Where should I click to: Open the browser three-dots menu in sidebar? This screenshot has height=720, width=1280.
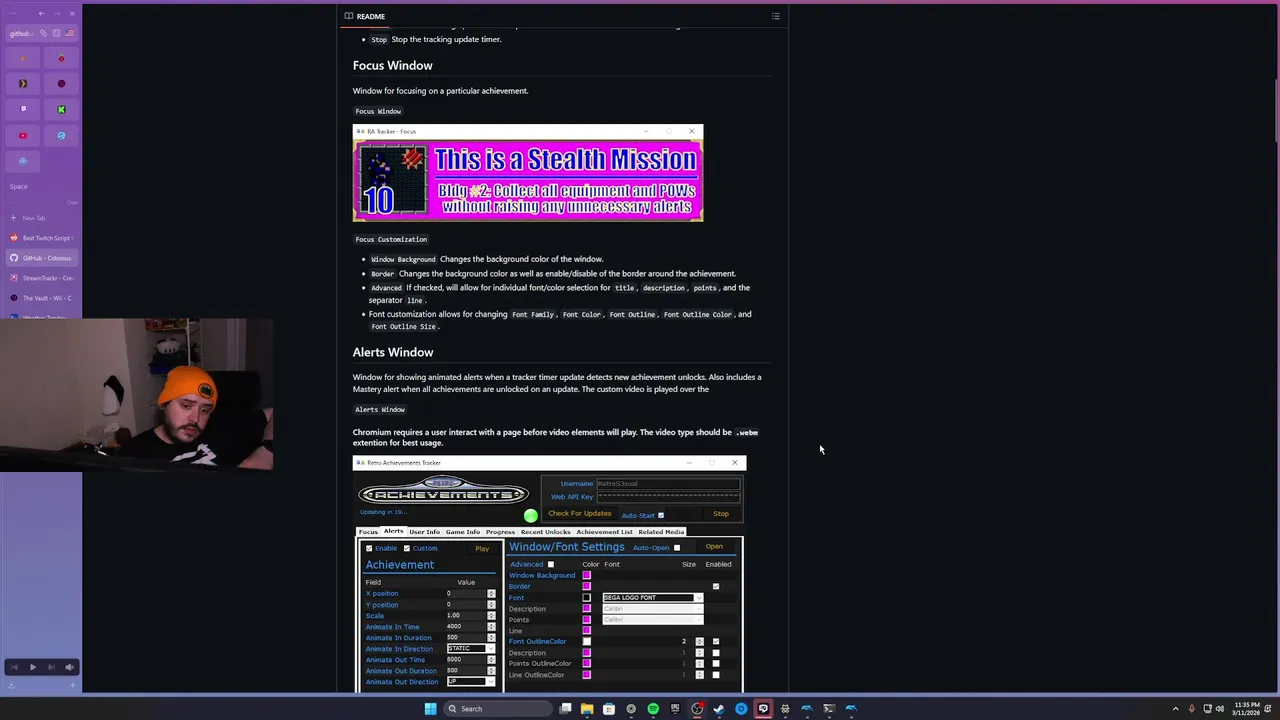click(x=13, y=13)
